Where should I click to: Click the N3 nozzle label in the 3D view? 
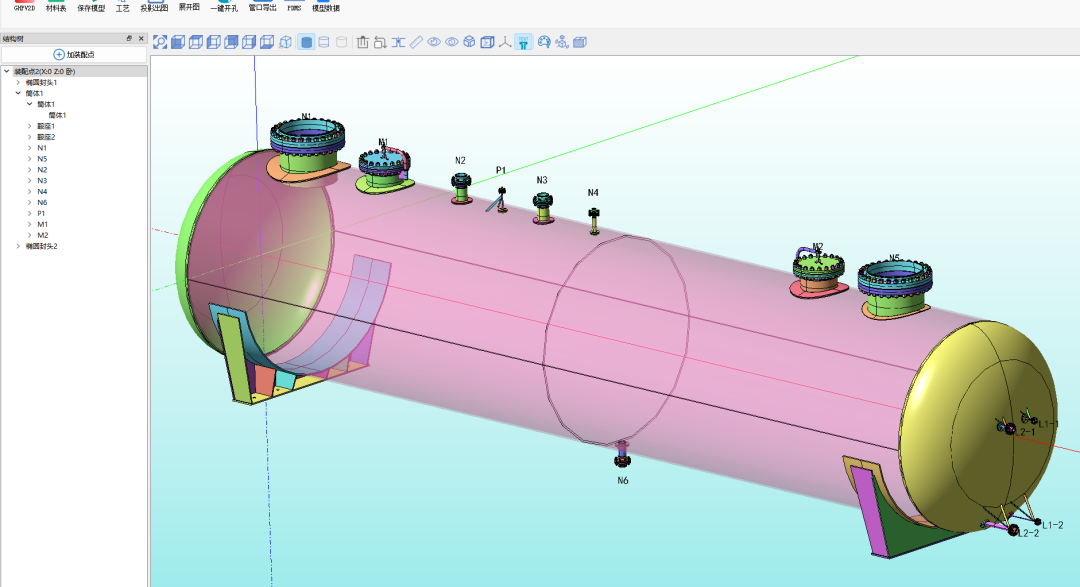pos(542,181)
